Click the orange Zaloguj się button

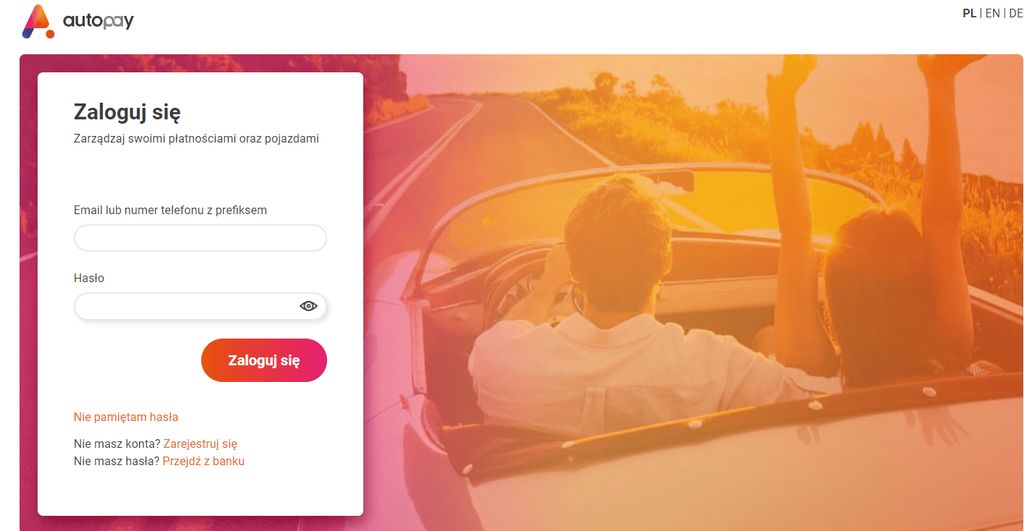tap(264, 360)
